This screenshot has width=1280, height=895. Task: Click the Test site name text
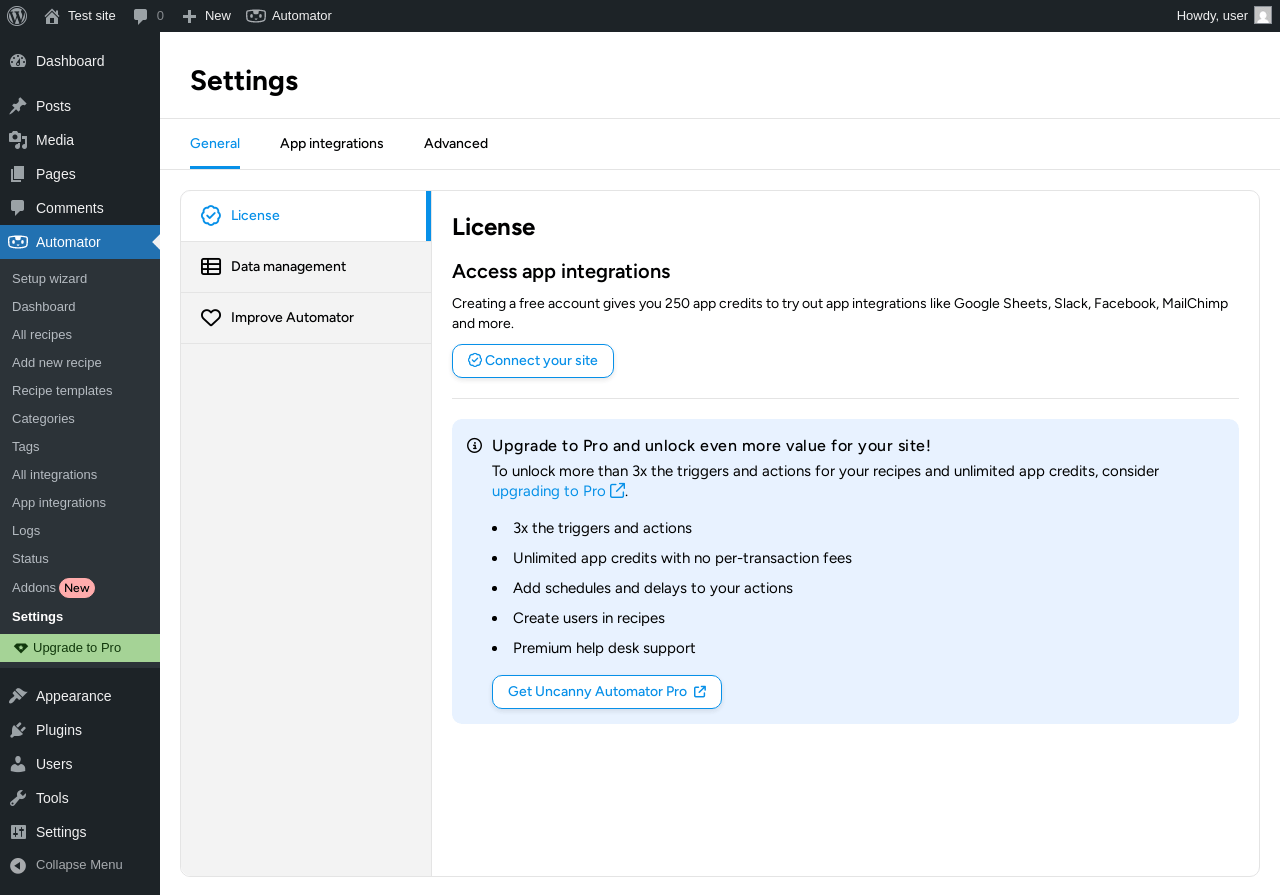click(x=92, y=16)
